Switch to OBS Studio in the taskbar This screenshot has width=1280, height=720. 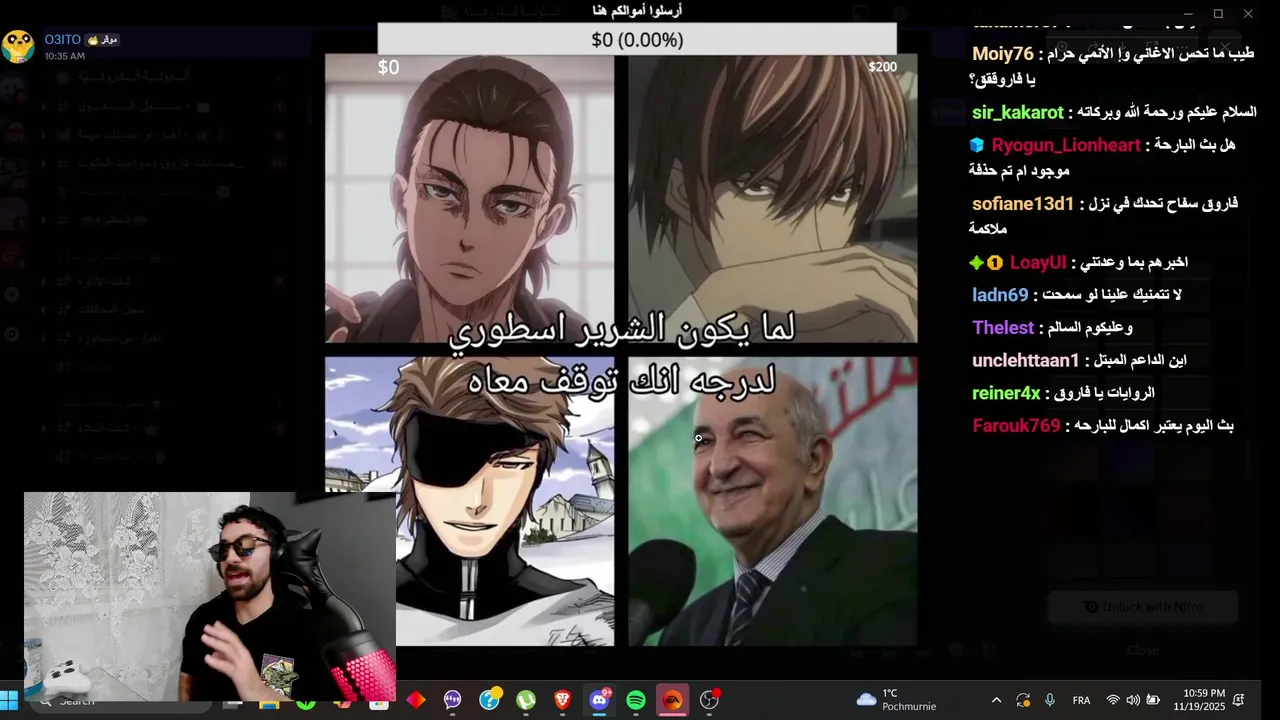710,700
